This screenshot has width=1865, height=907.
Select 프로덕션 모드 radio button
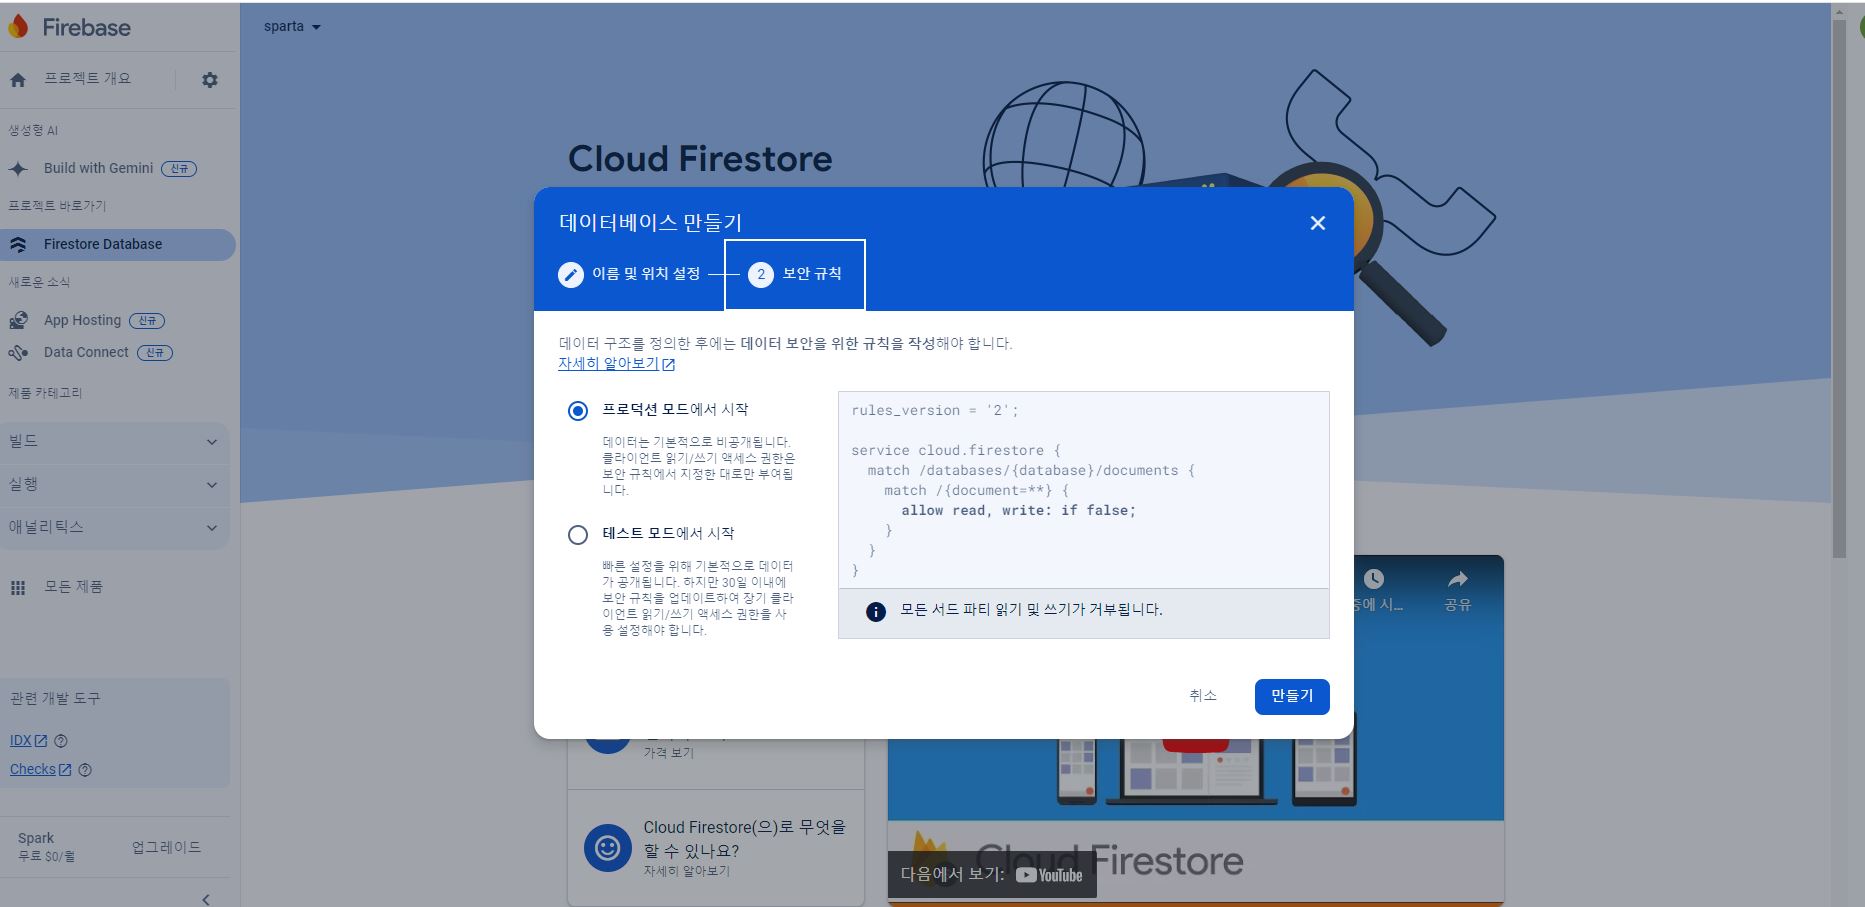(x=578, y=411)
